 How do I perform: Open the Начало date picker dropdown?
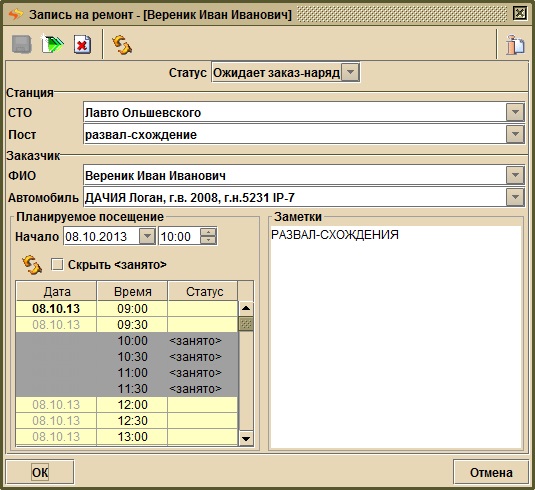(x=147, y=236)
